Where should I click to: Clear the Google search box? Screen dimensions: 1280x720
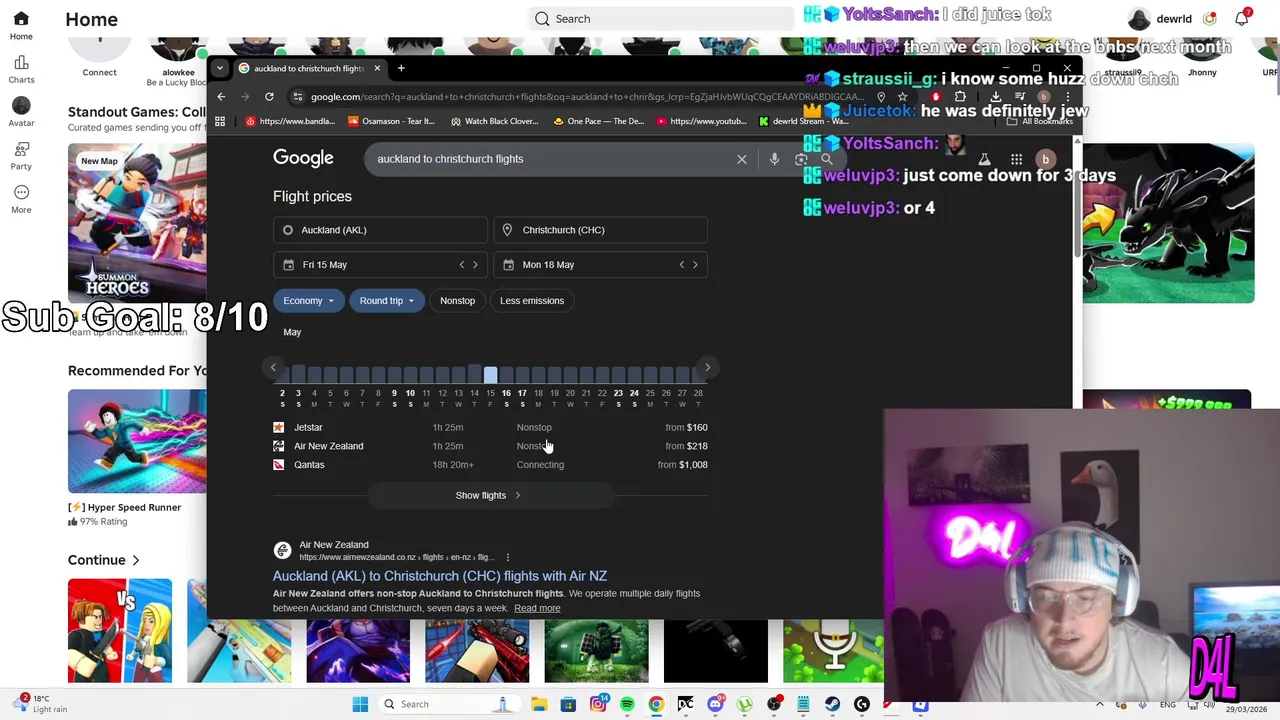pos(742,159)
